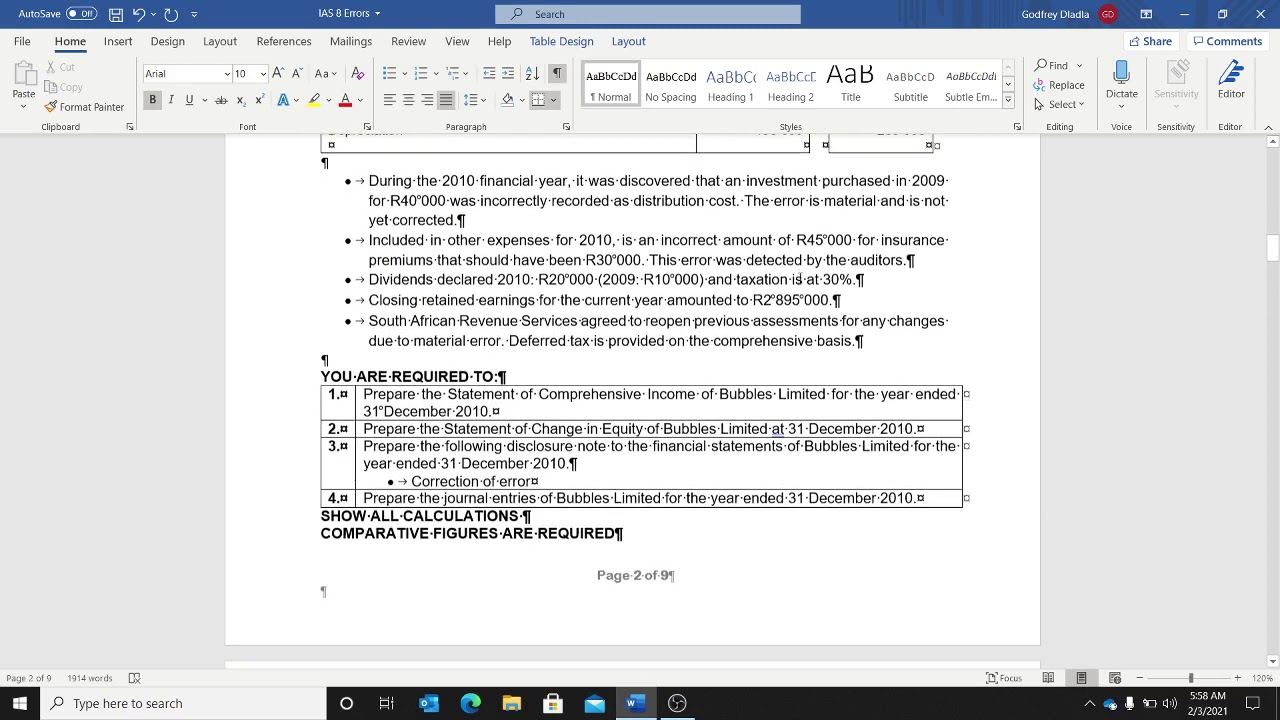
Task: Toggle Underline formatting
Action: (x=189, y=100)
